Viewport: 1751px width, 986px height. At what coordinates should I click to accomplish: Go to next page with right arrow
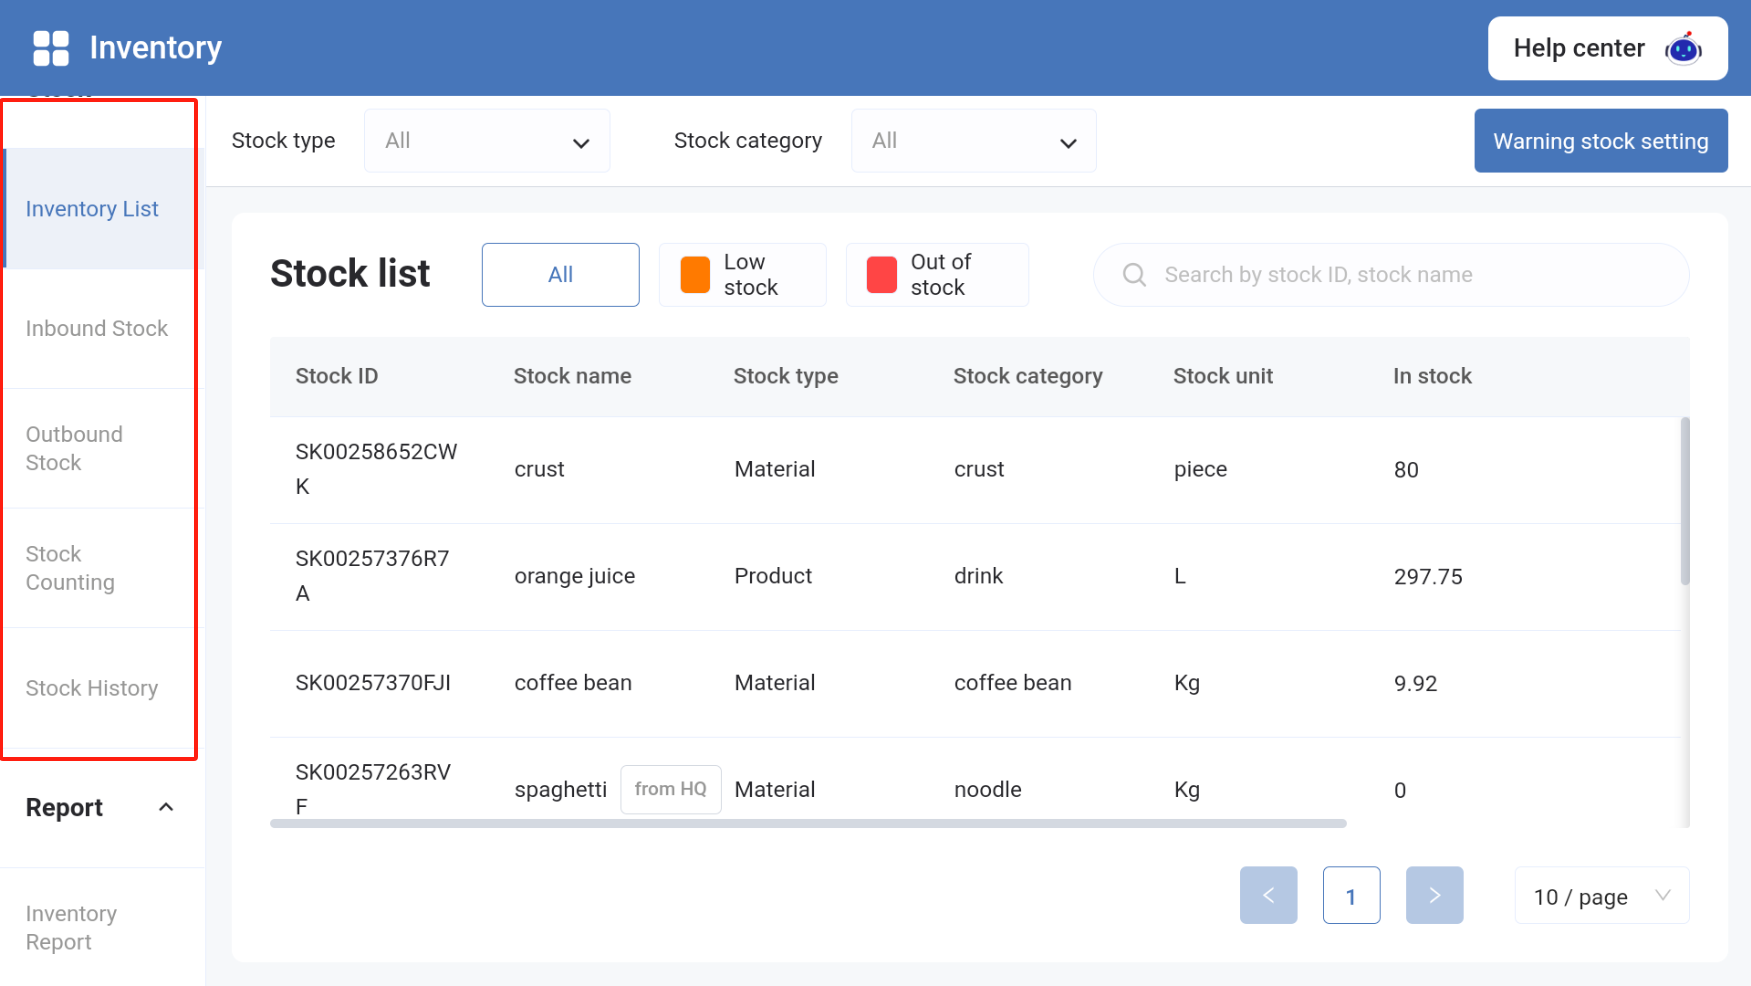coord(1434,895)
